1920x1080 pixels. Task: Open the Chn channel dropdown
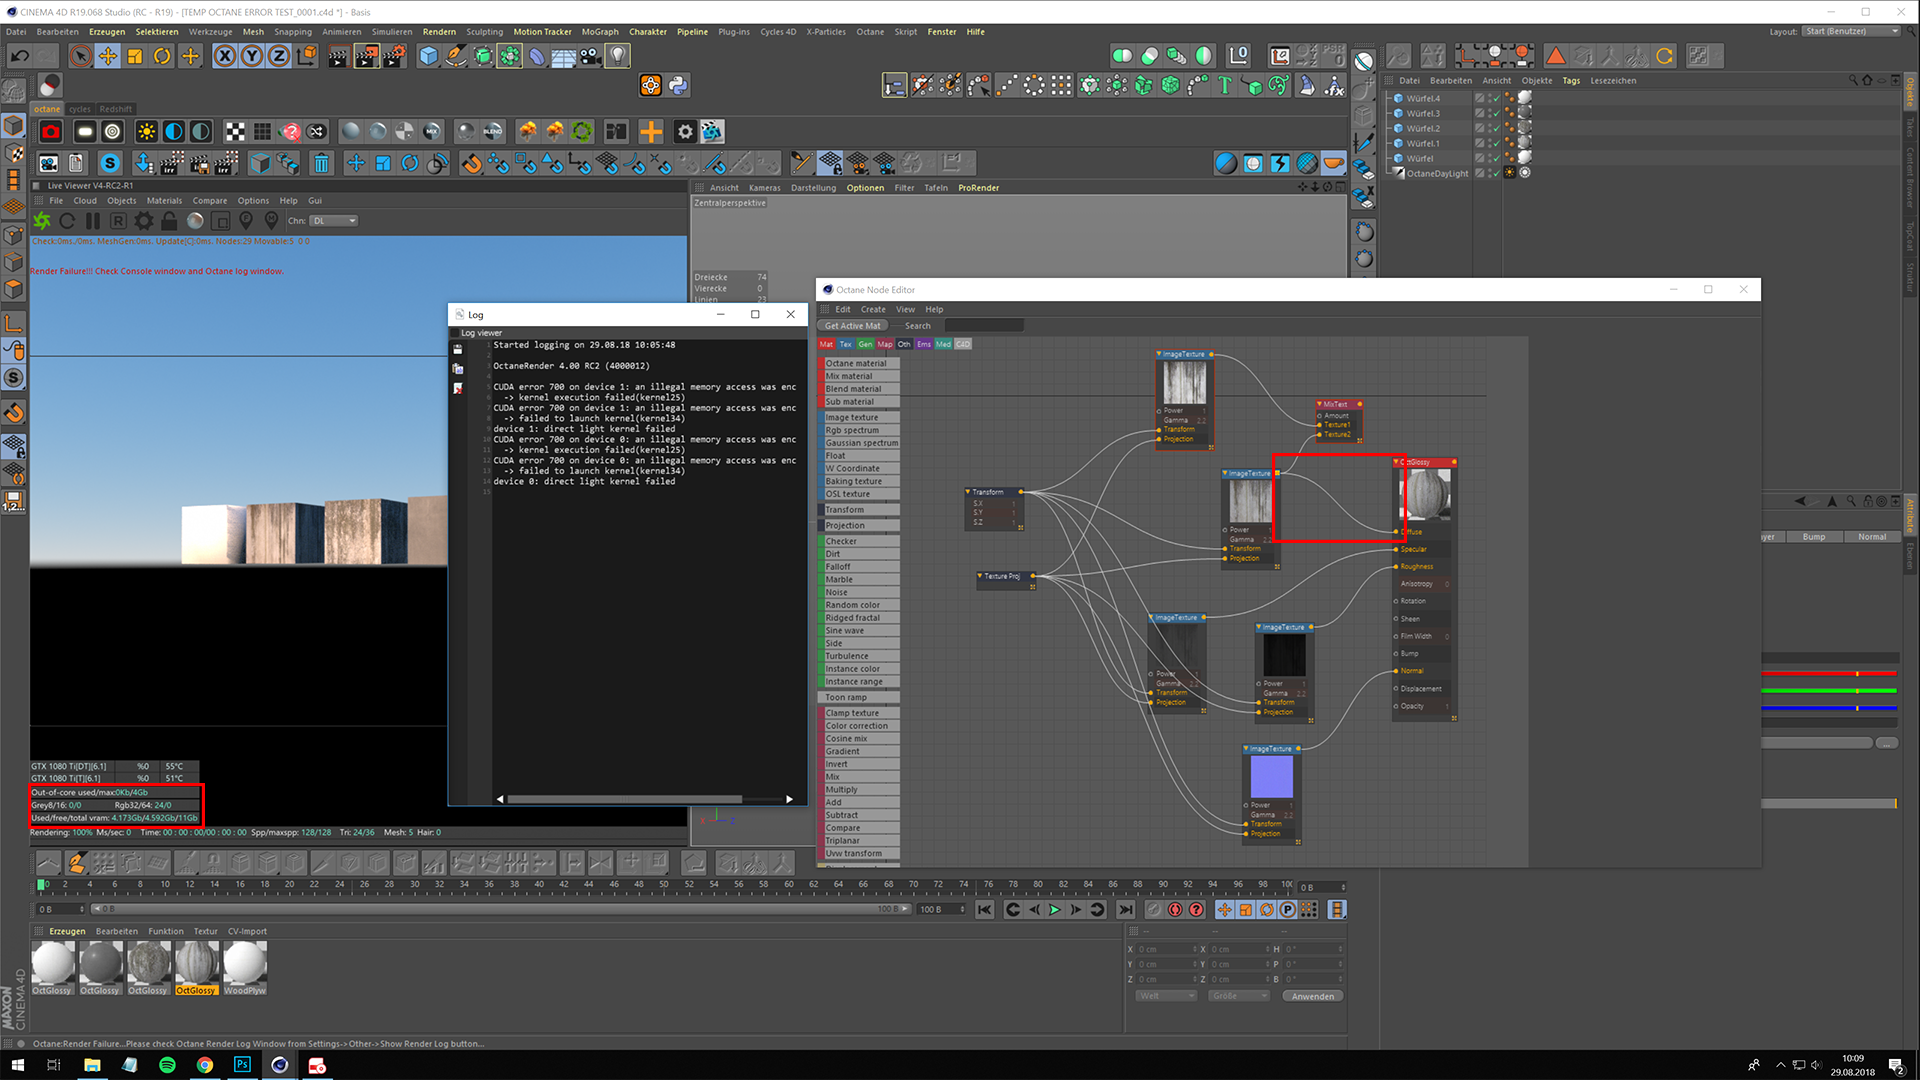pos(333,221)
